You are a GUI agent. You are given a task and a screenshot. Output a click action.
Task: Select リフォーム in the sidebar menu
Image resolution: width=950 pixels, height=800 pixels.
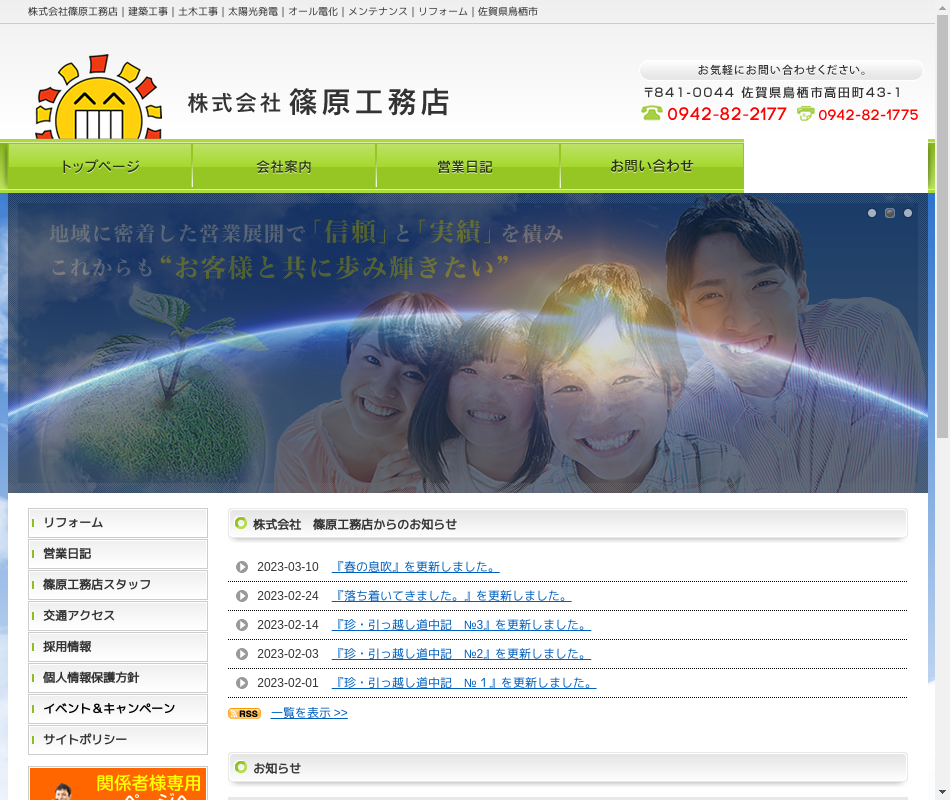[x=118, y=523]
